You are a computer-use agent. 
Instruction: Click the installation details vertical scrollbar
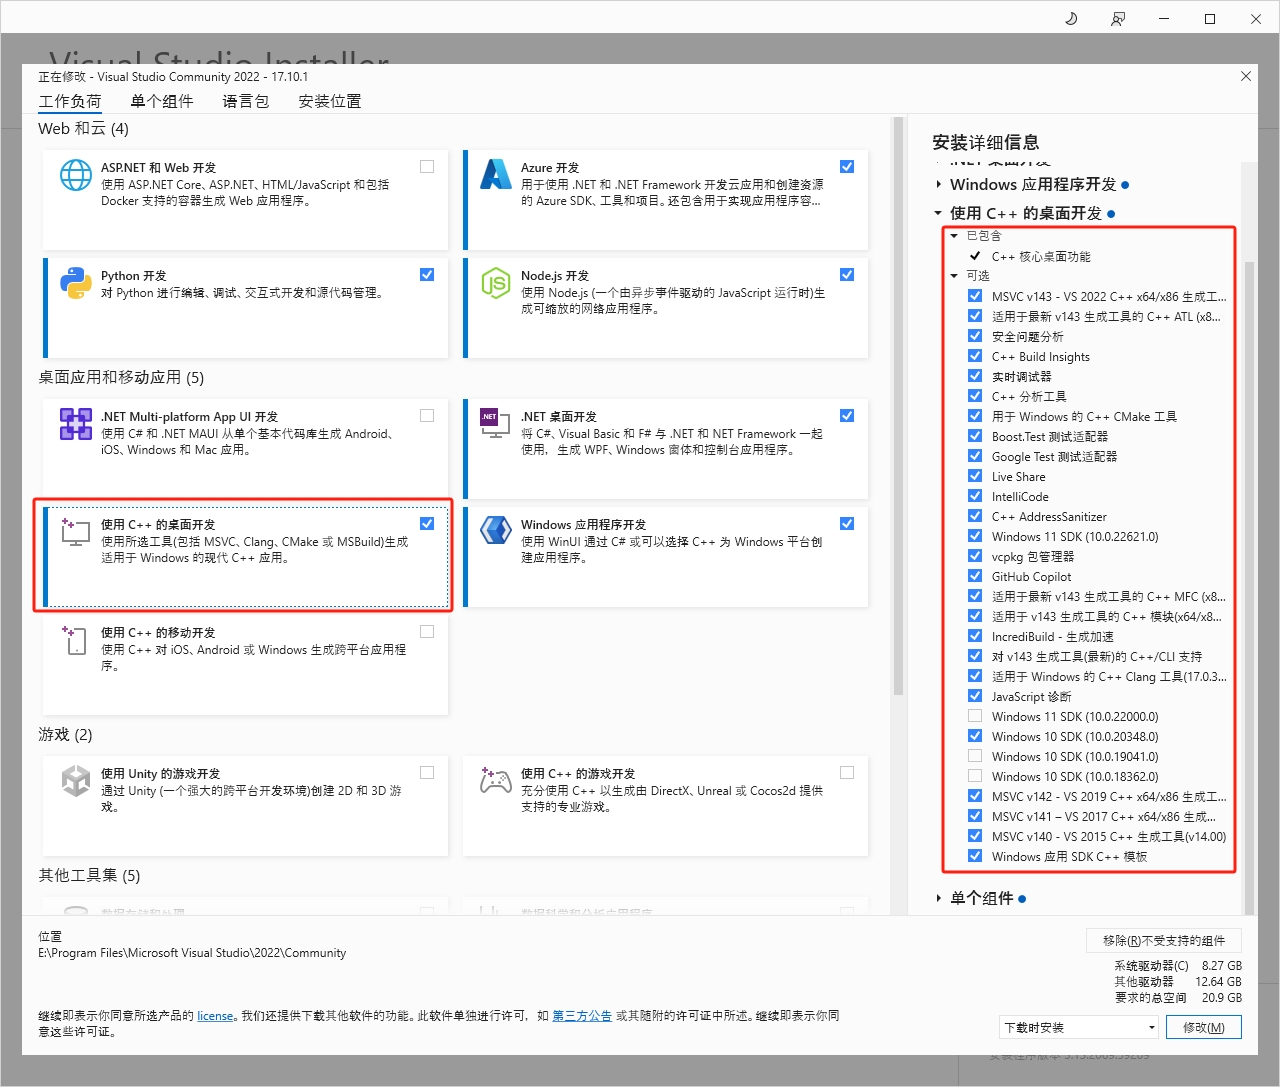pyautogui.click(x=1249, y=586)
